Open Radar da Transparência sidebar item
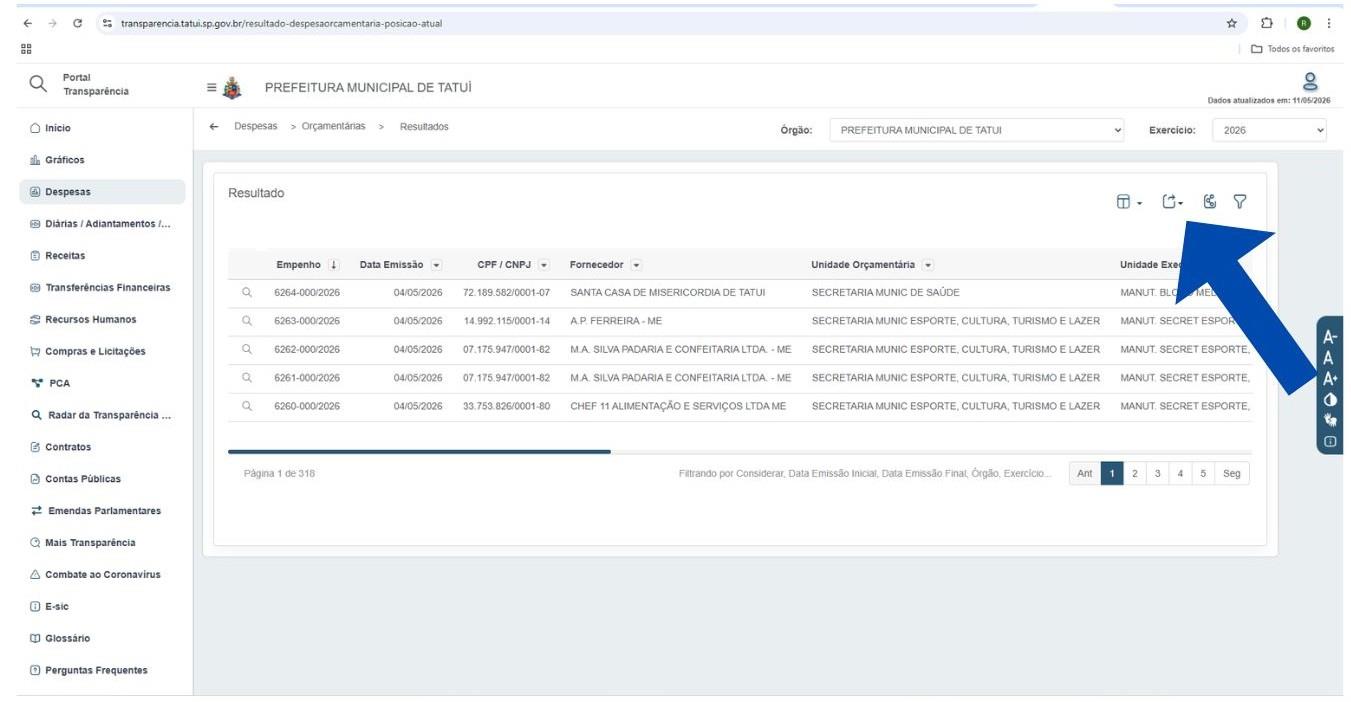Image resolution: width=1351 pixels, height=702 pixels. 101,415
